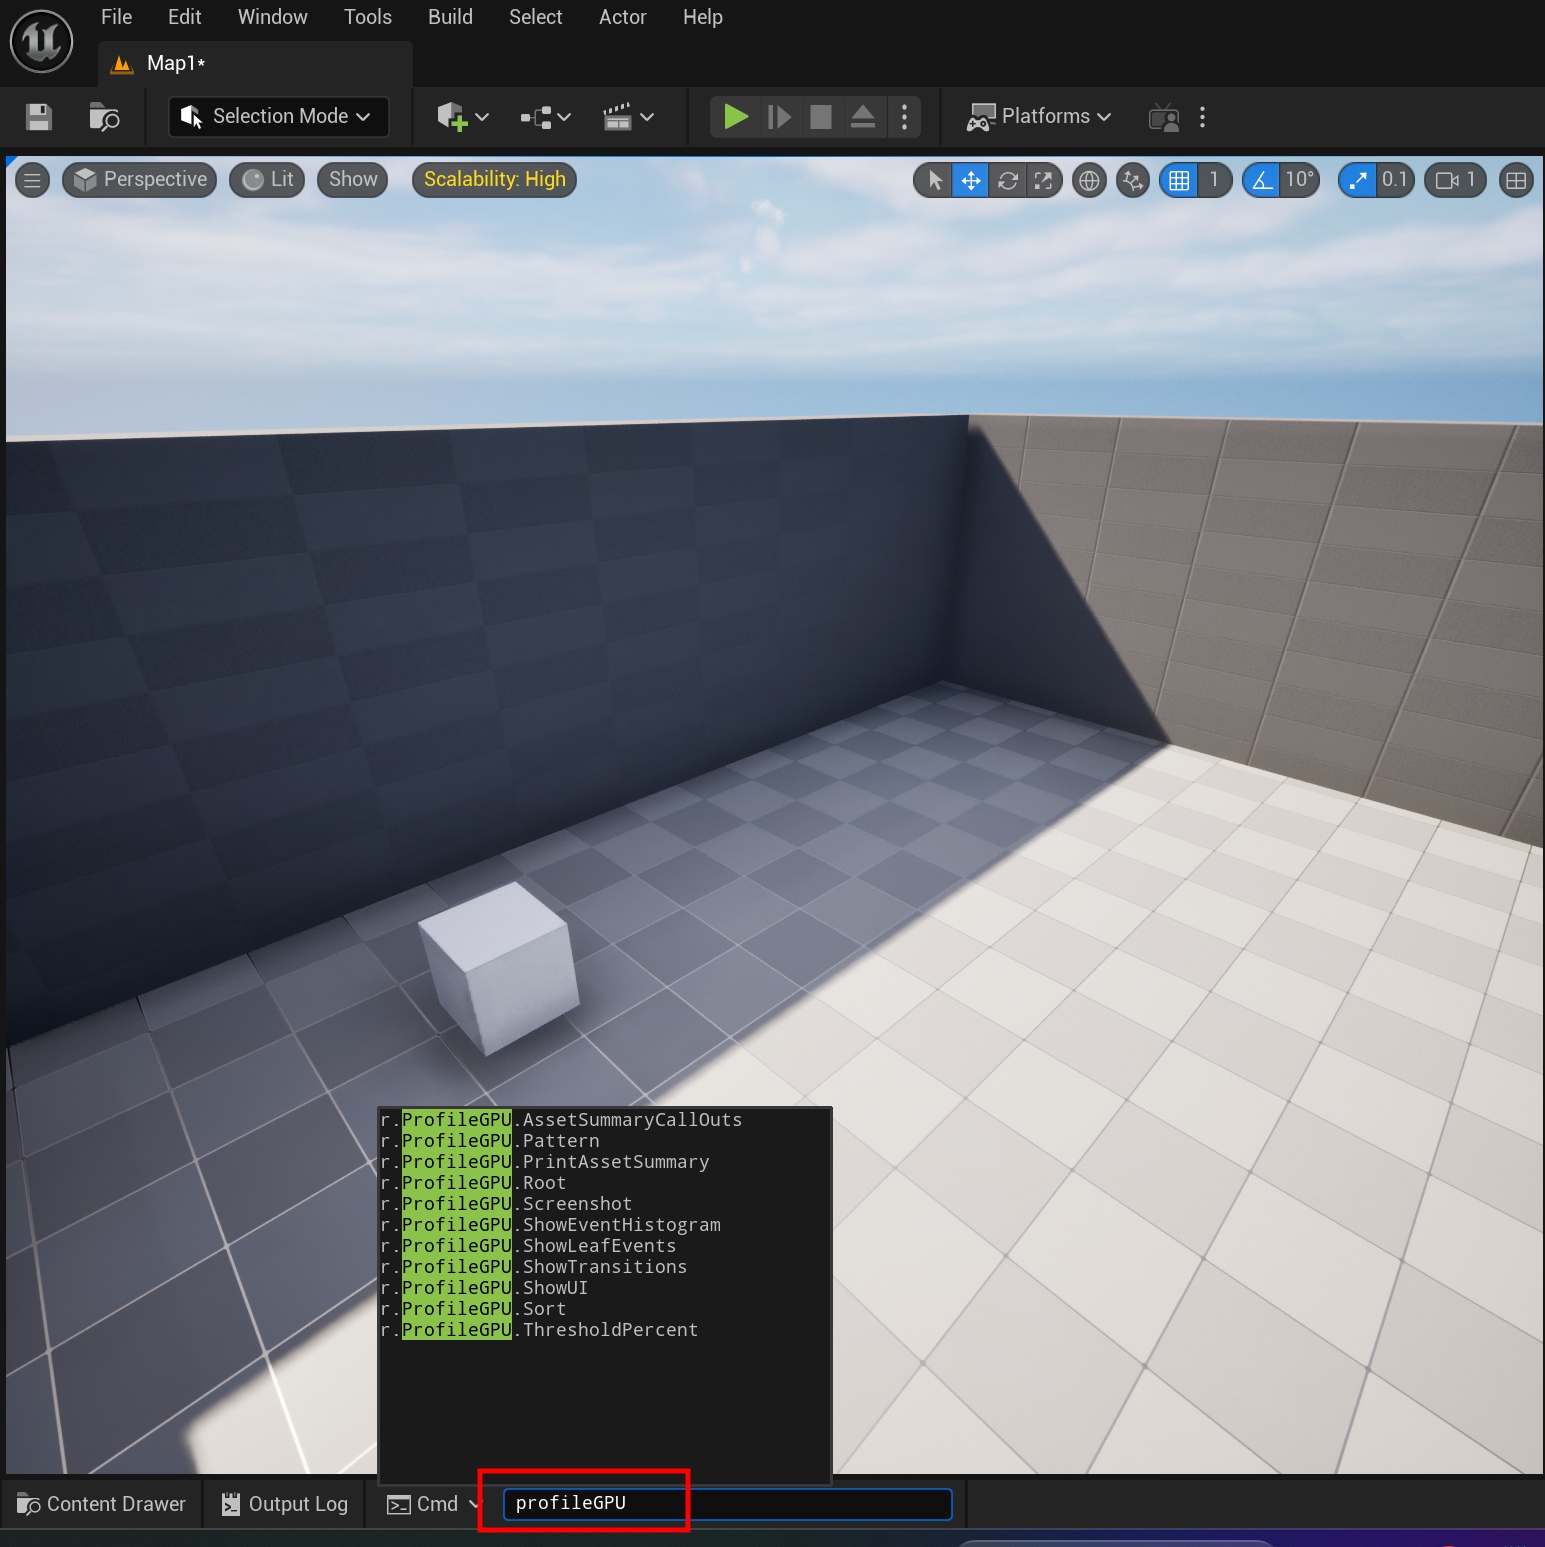The image size is (1545, 1547).
Task: Open the Lit view mode menu
Action: 267,180
